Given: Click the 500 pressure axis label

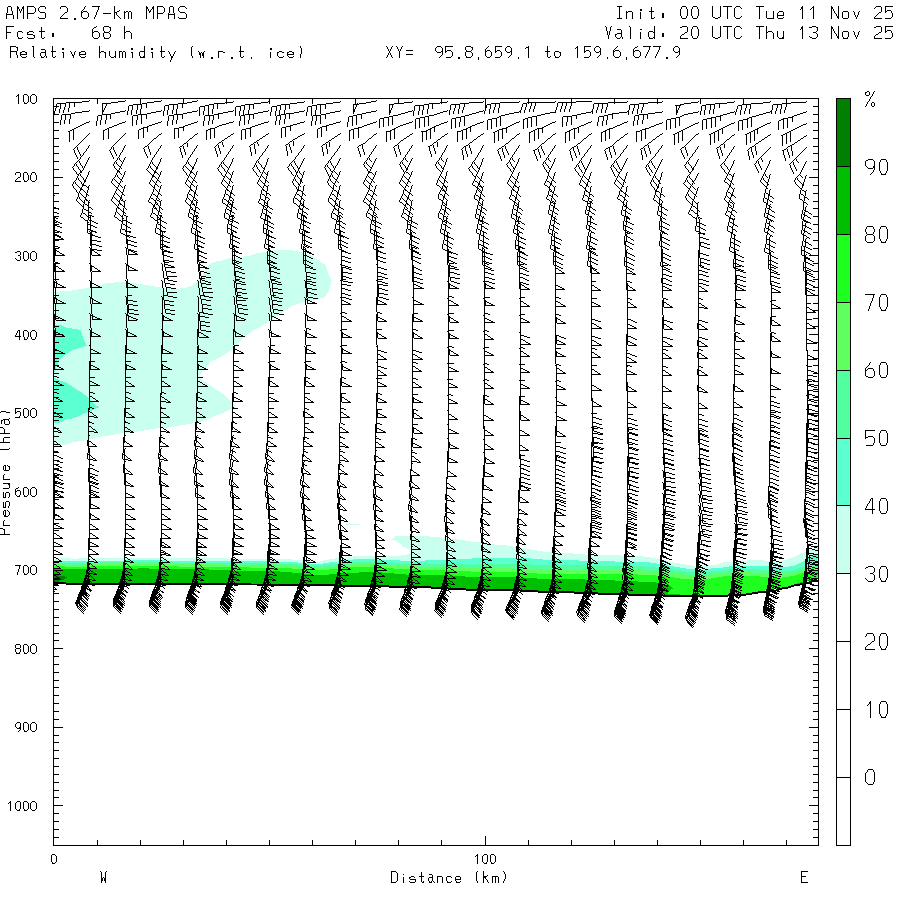Looking at the screenshot, I should pos(26,413).
